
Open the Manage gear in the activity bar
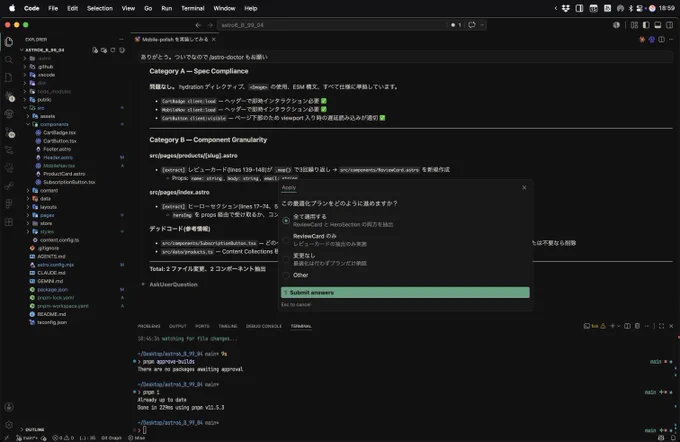click(9, 425)
